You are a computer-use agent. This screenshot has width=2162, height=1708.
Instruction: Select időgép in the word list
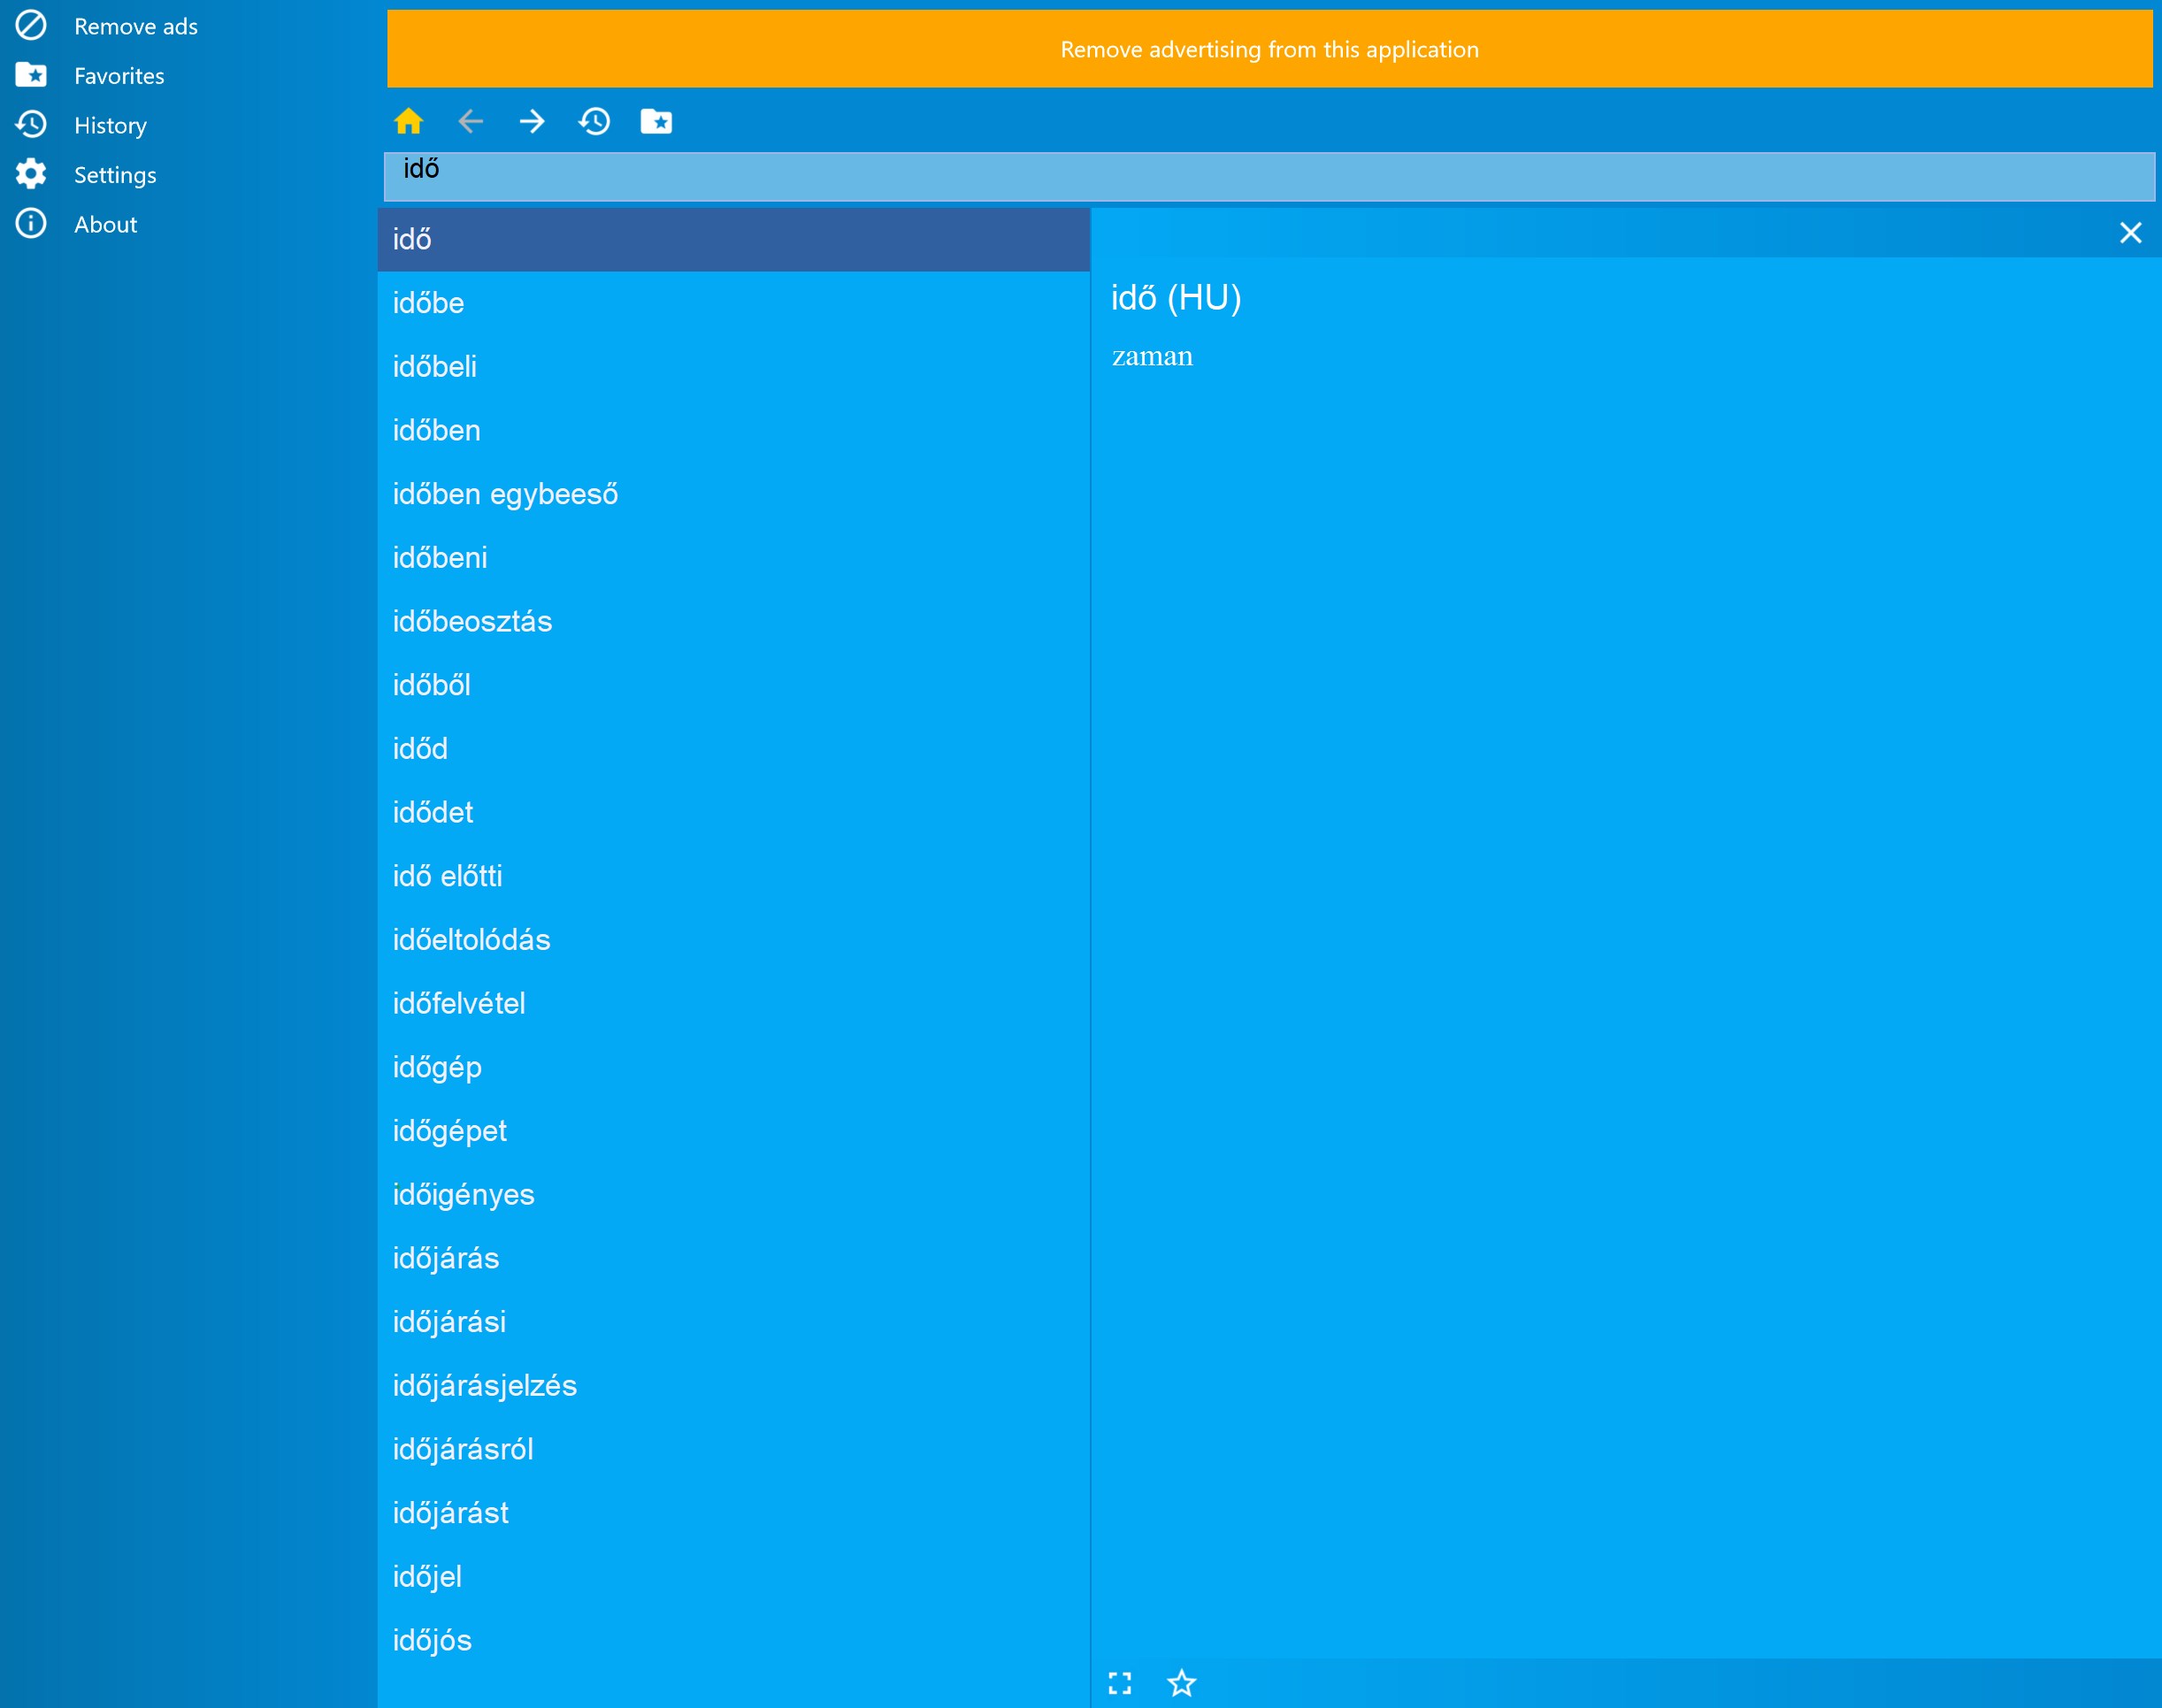pyautogui.click(x=437, y=1067)
